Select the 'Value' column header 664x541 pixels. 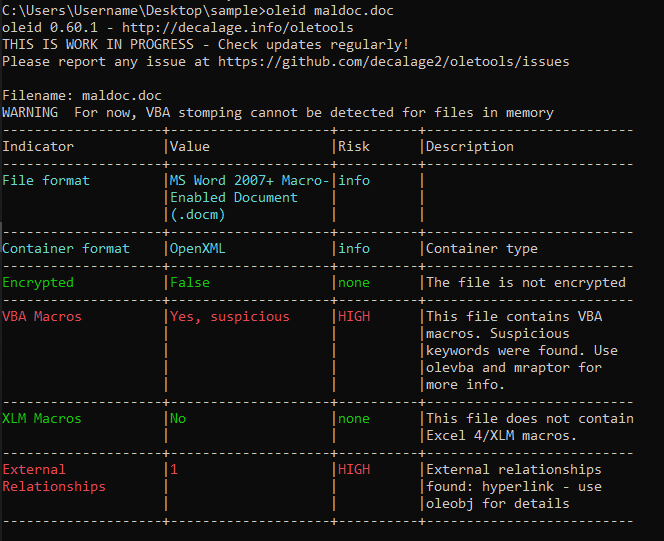coord(190,147)
